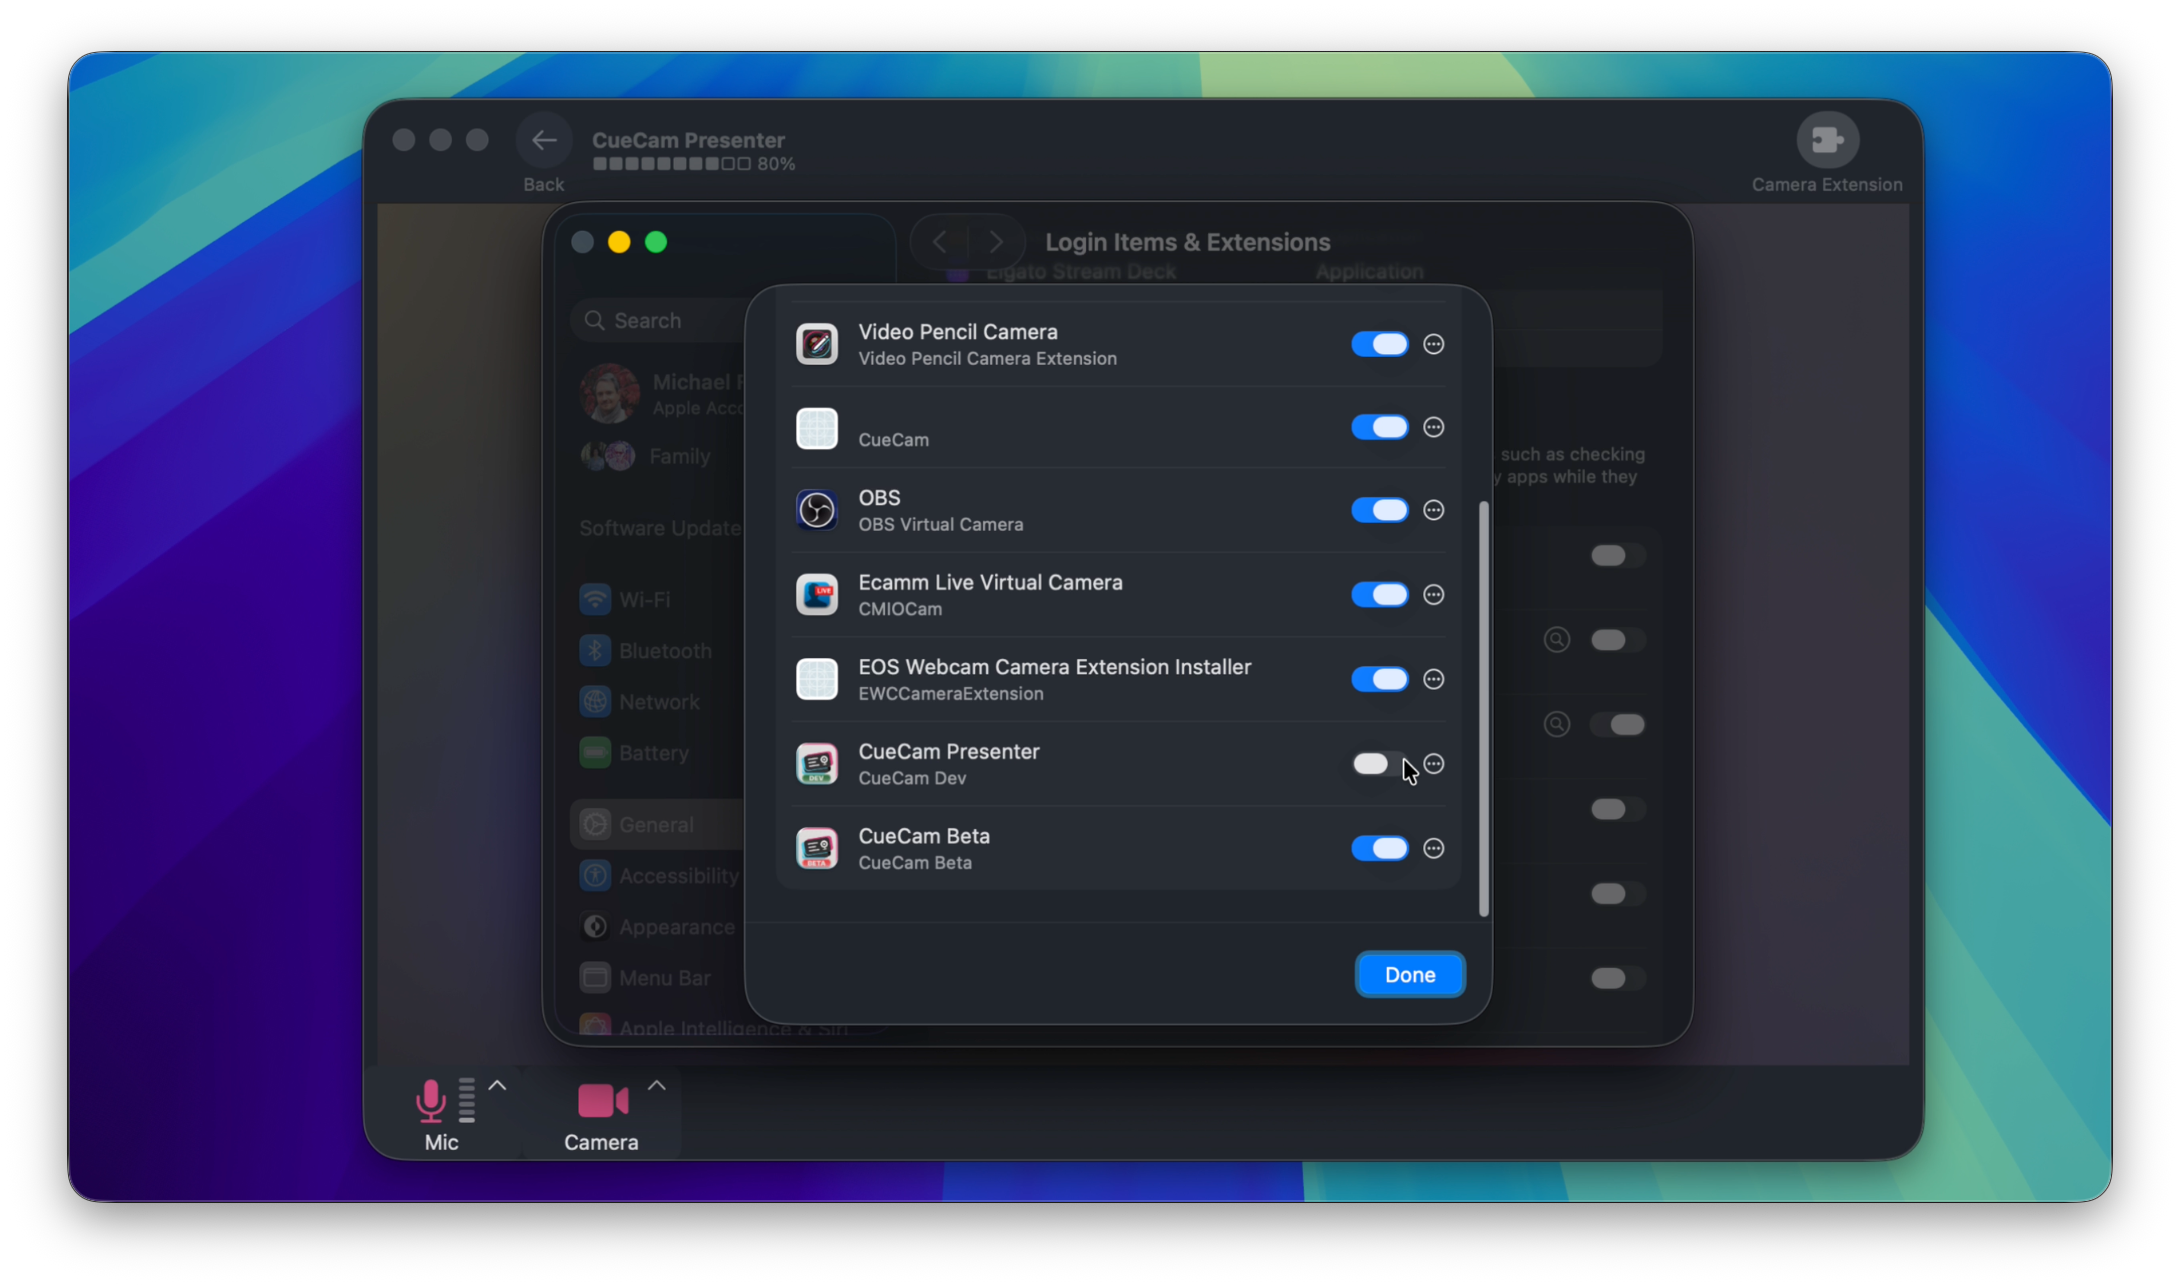Screen dimensions: 2180x1286
Task: Click the Ecamm Live Virtual Camera icon
Action: (816, 595)
